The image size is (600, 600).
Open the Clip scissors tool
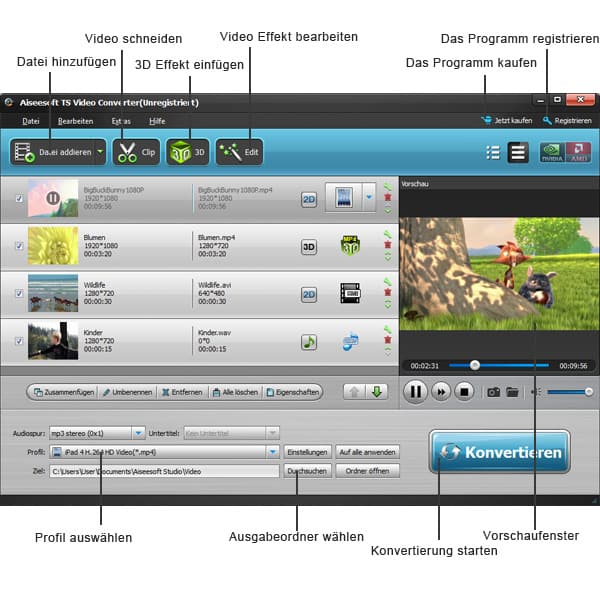click(x=136, y=152)
